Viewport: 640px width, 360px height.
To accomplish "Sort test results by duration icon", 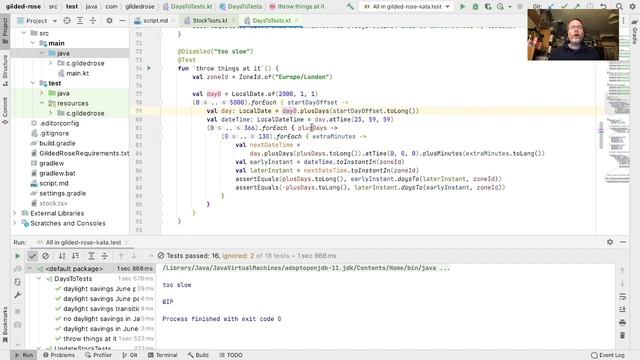I will point(76,256).
